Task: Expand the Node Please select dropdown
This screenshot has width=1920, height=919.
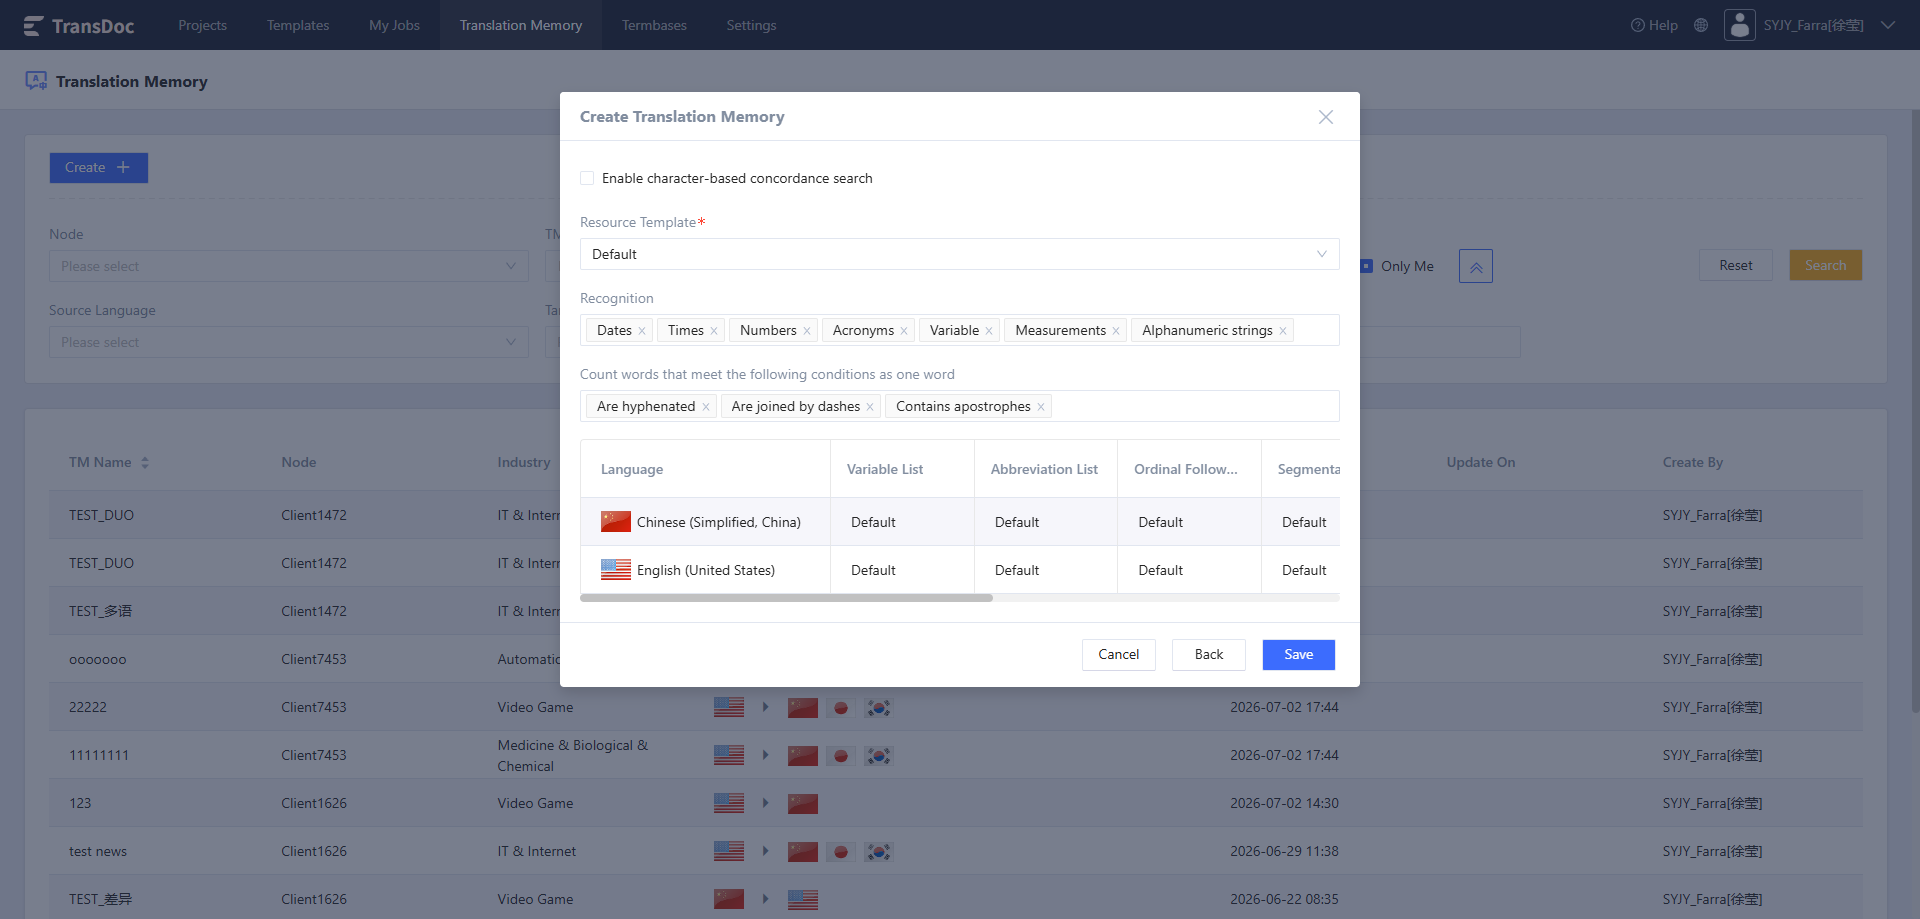Action: pos(289,266)
